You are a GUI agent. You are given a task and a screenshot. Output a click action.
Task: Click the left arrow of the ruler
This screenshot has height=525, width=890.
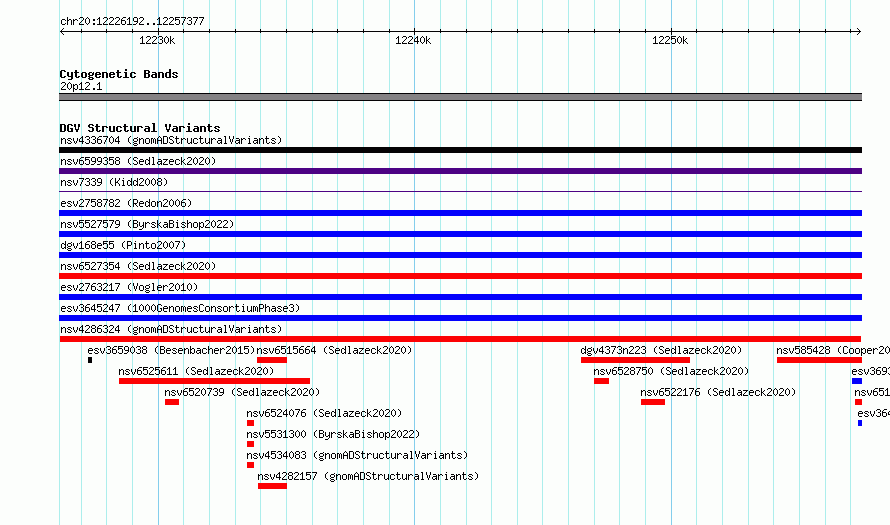62,32
